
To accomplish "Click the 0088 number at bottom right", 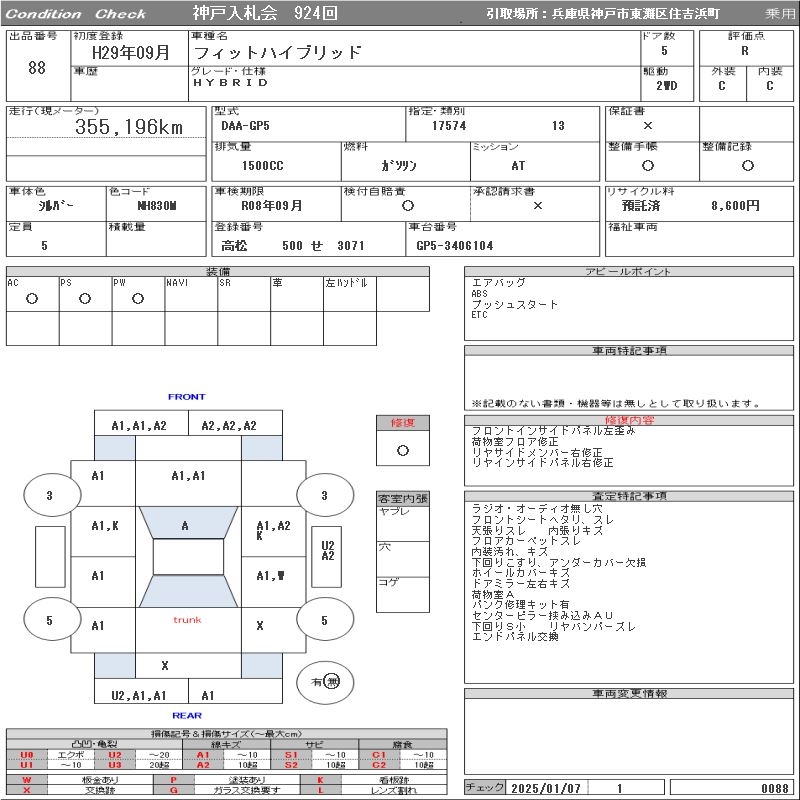I will tap(775, 788).
